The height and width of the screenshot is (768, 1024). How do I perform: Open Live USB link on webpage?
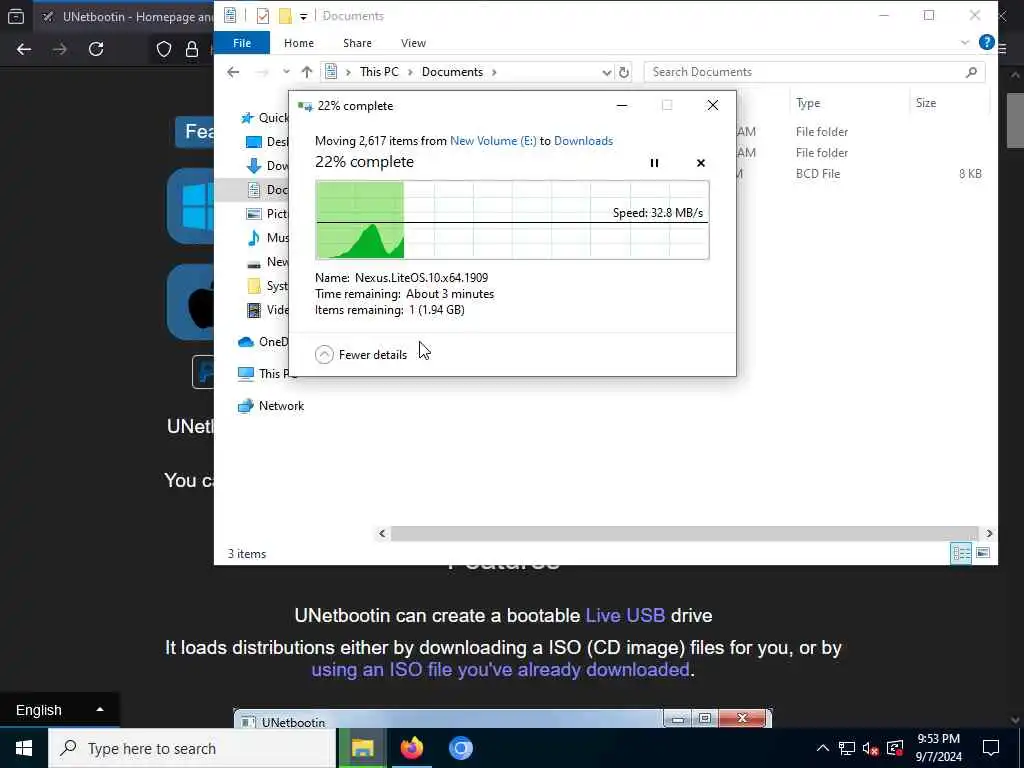point(625,616)
